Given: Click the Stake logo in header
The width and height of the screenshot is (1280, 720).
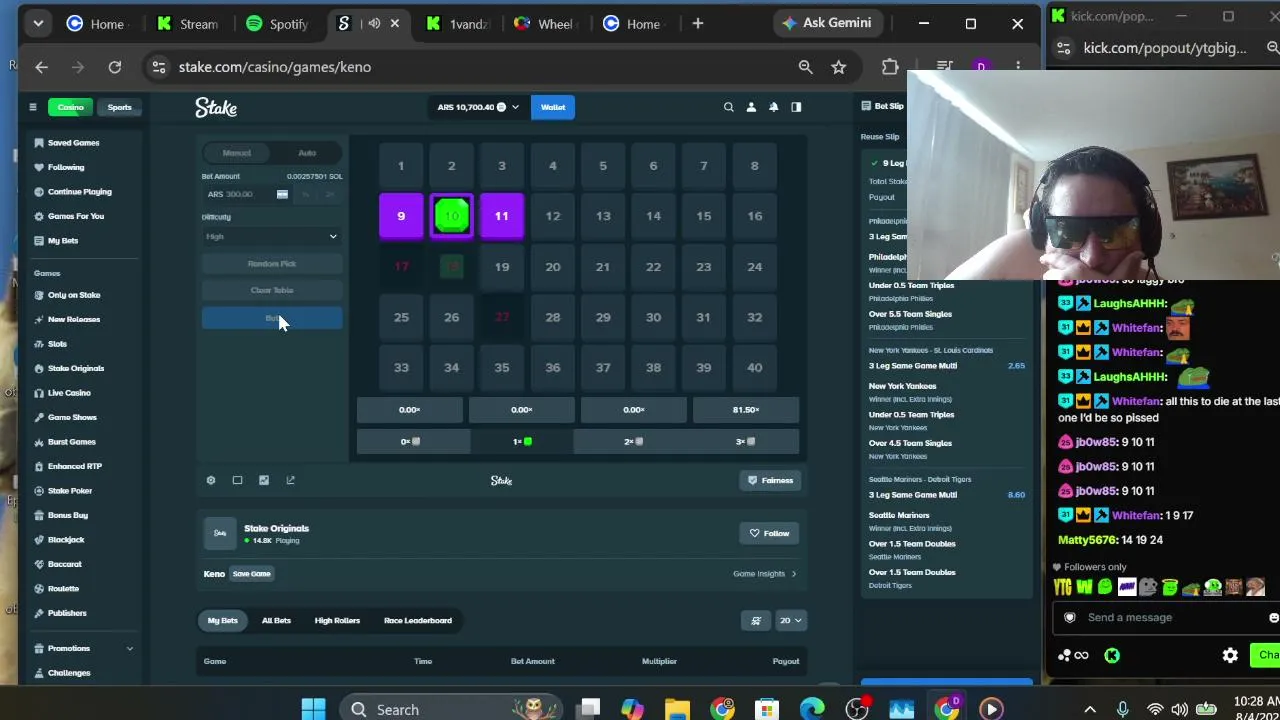Looking at the screenshot, I should [216, 107].
